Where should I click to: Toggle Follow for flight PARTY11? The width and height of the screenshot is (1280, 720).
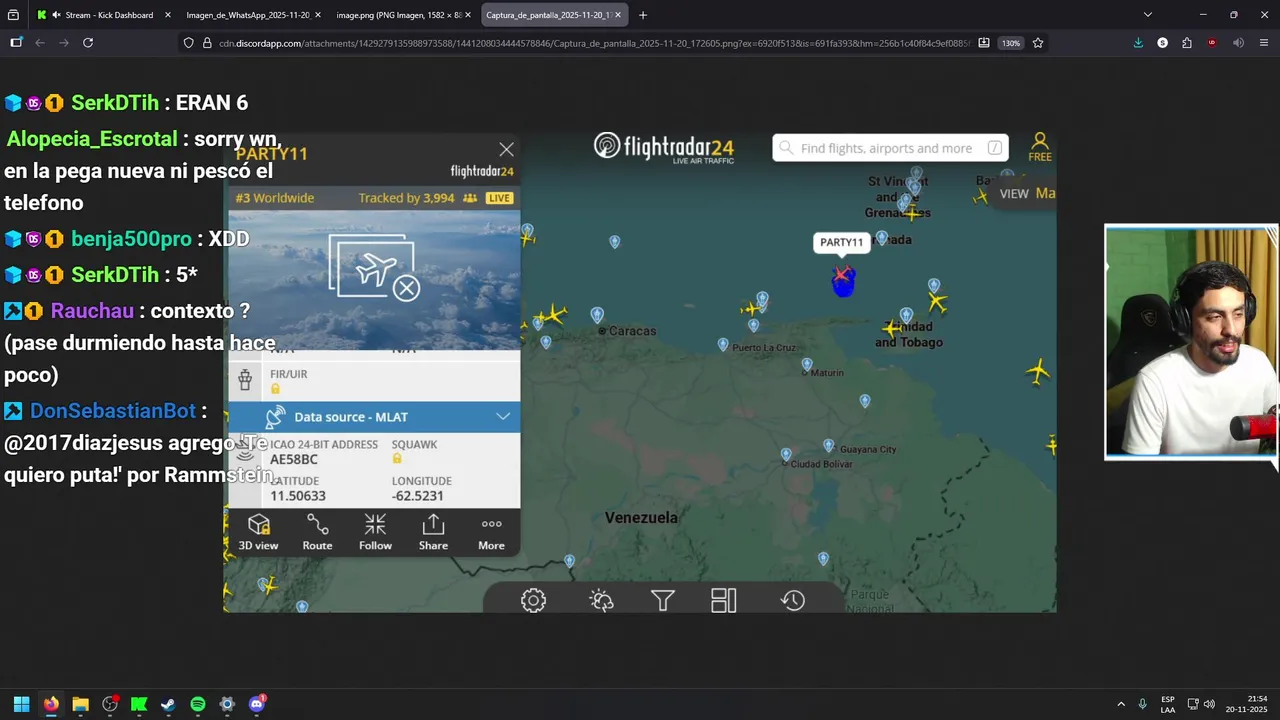point(375,533)
